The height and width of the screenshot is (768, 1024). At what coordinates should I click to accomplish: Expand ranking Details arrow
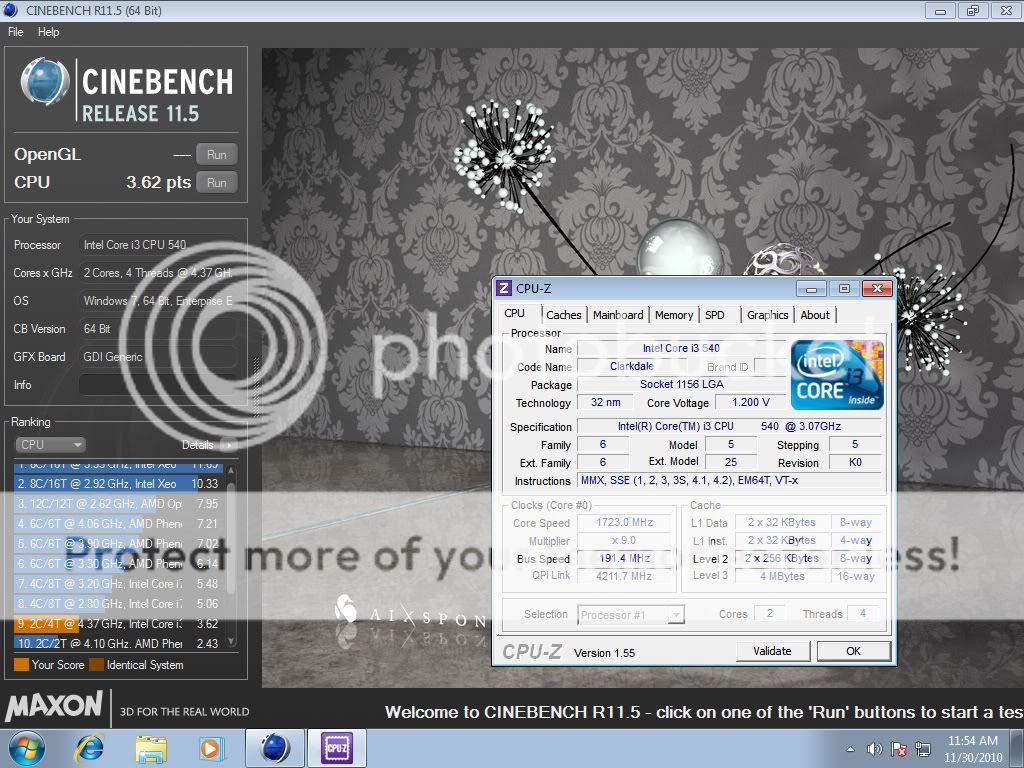click(x=229, y=445)
